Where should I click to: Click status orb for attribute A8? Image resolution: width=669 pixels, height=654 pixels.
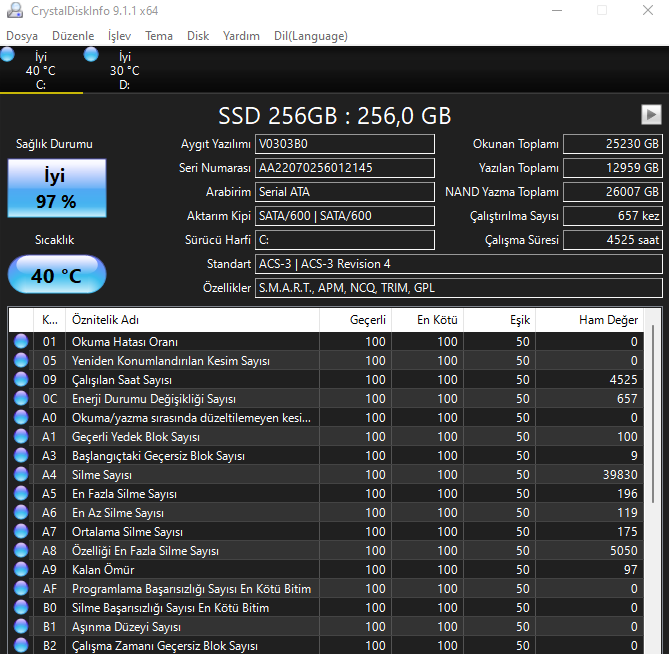[21, 550]
